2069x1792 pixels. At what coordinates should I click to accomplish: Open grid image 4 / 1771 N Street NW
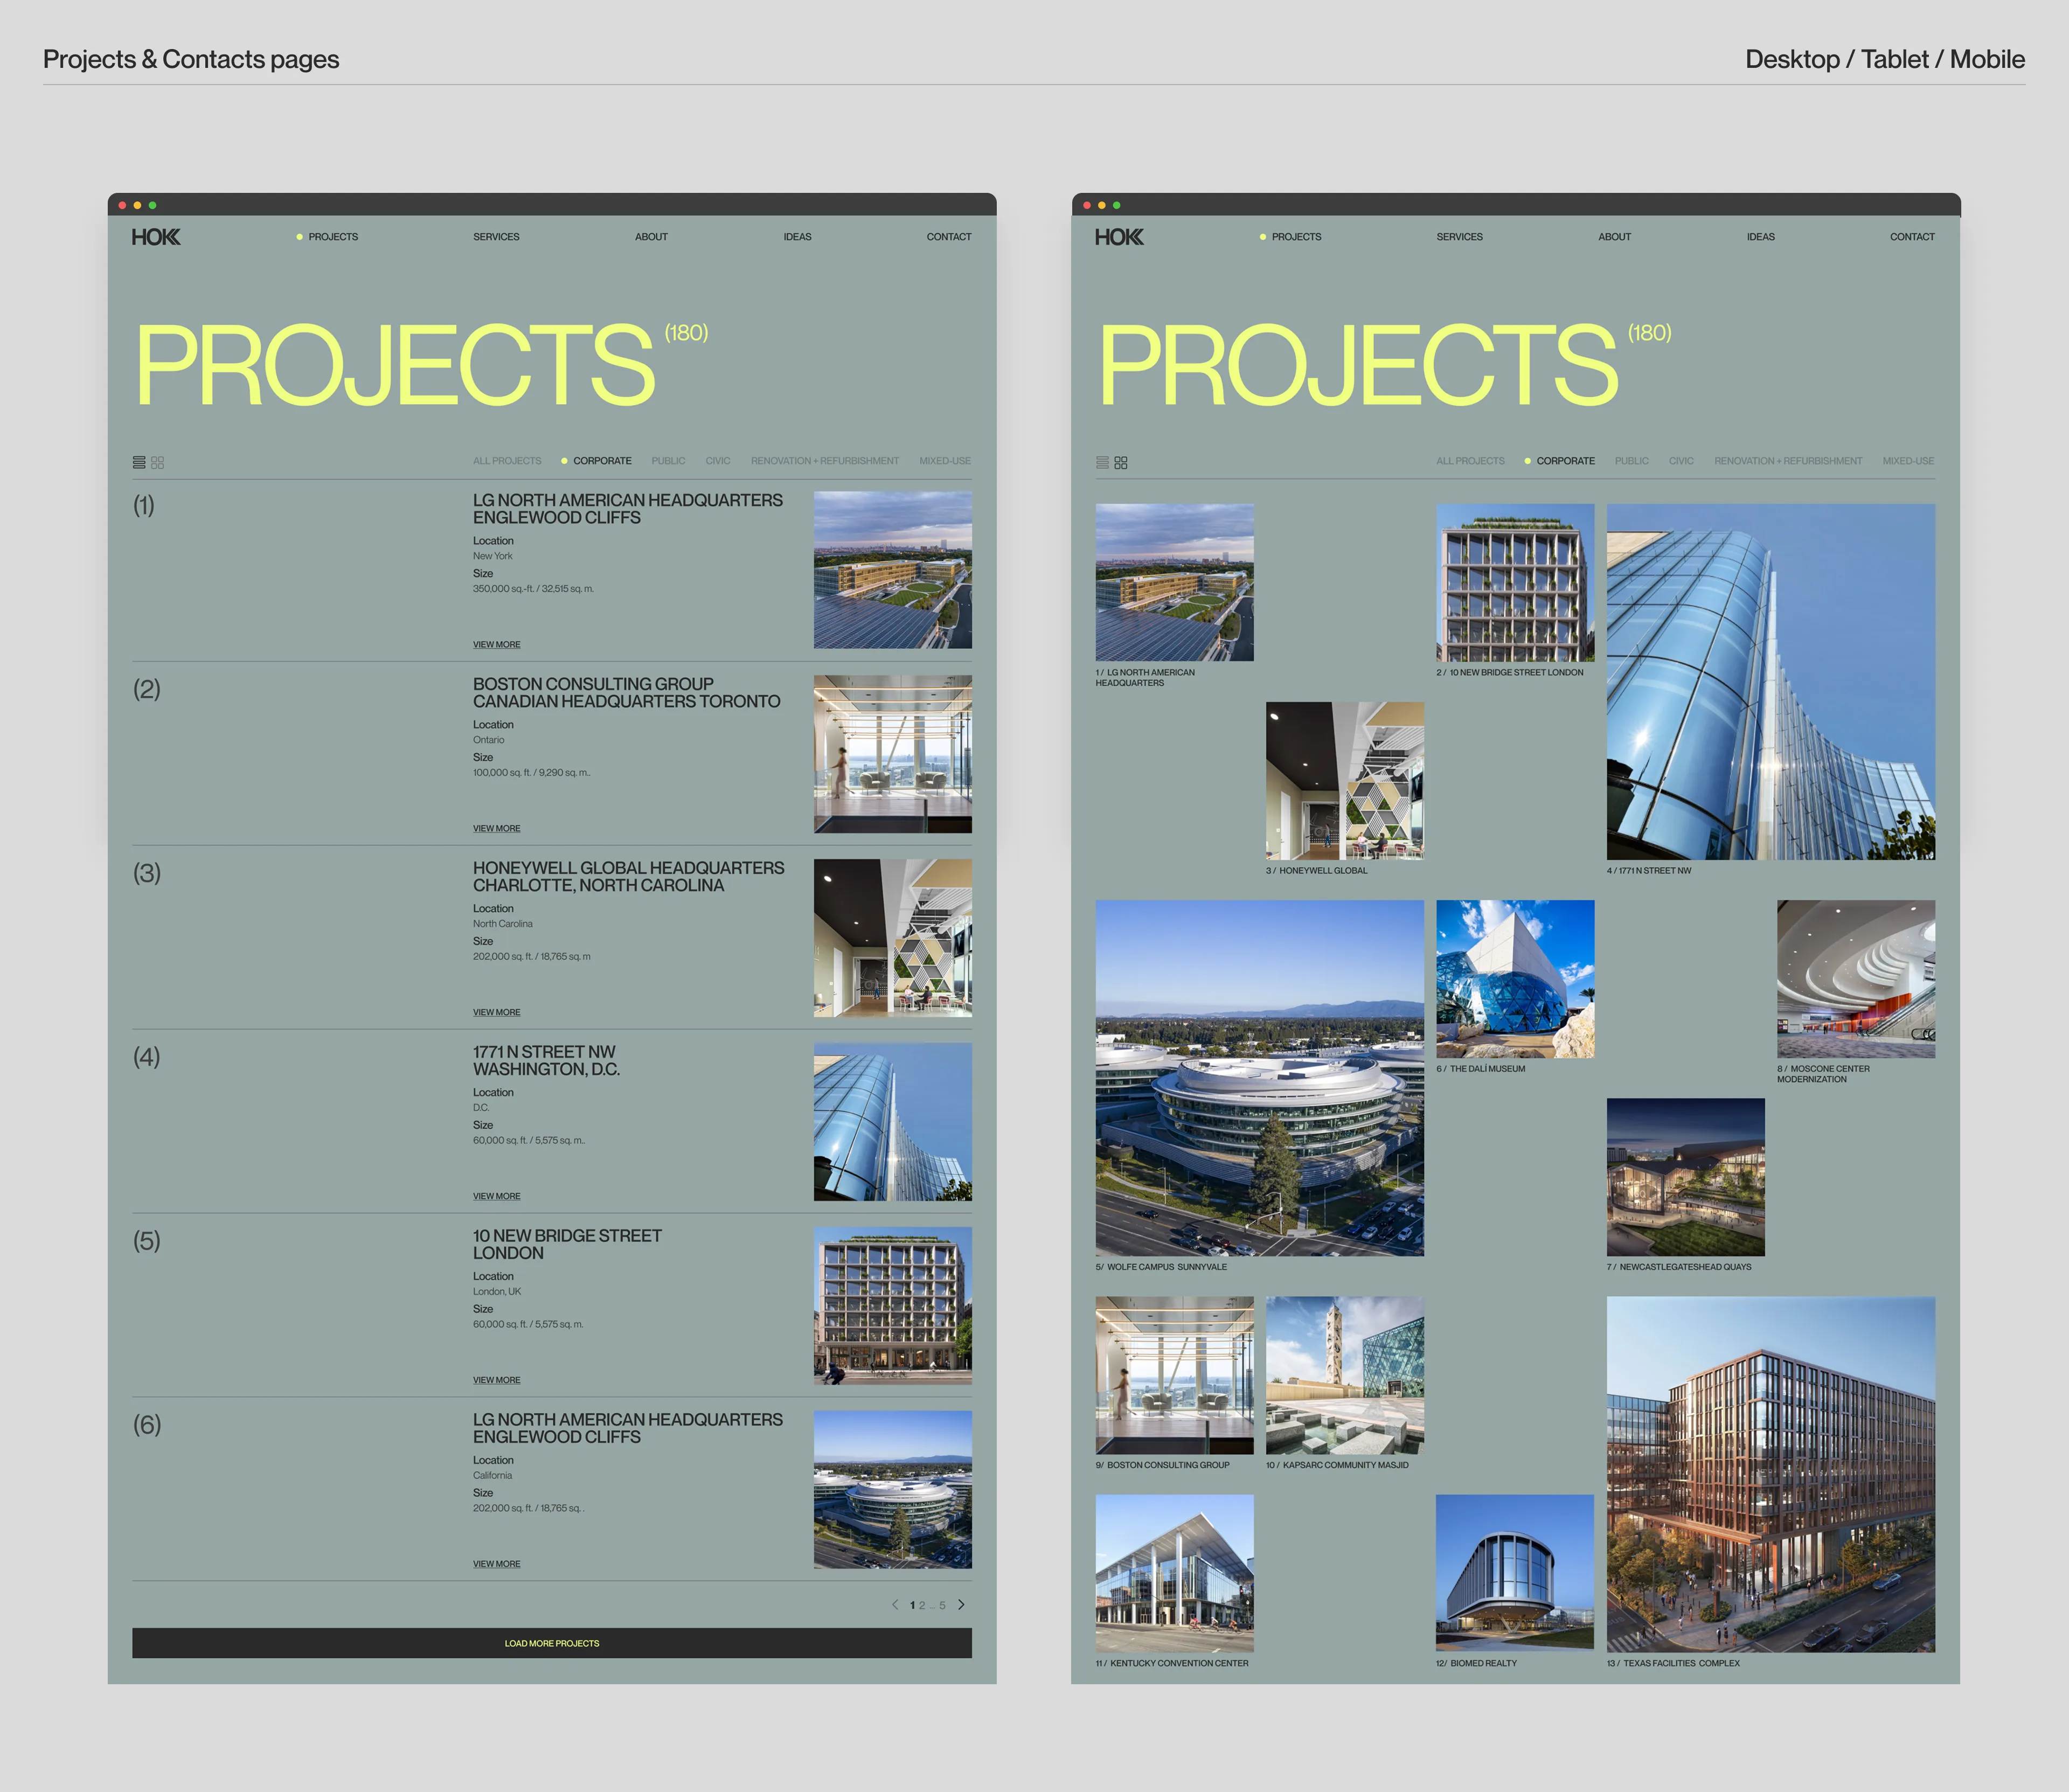1771,682
